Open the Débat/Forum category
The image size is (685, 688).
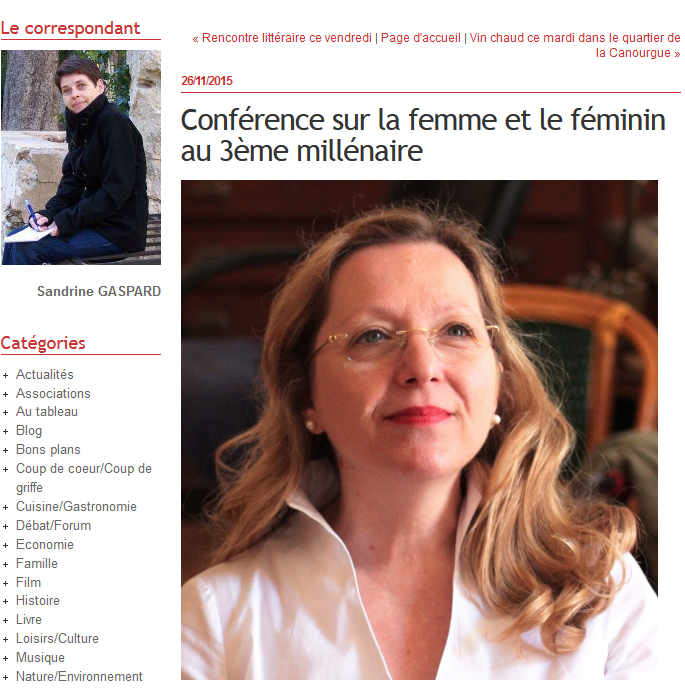(x=53, y=525)
